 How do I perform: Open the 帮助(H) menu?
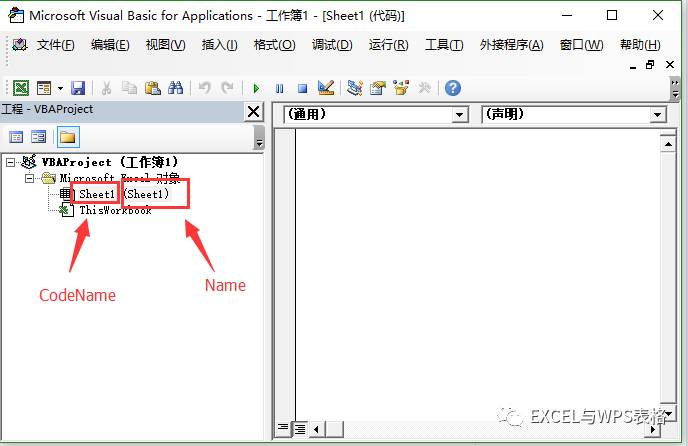640,45
